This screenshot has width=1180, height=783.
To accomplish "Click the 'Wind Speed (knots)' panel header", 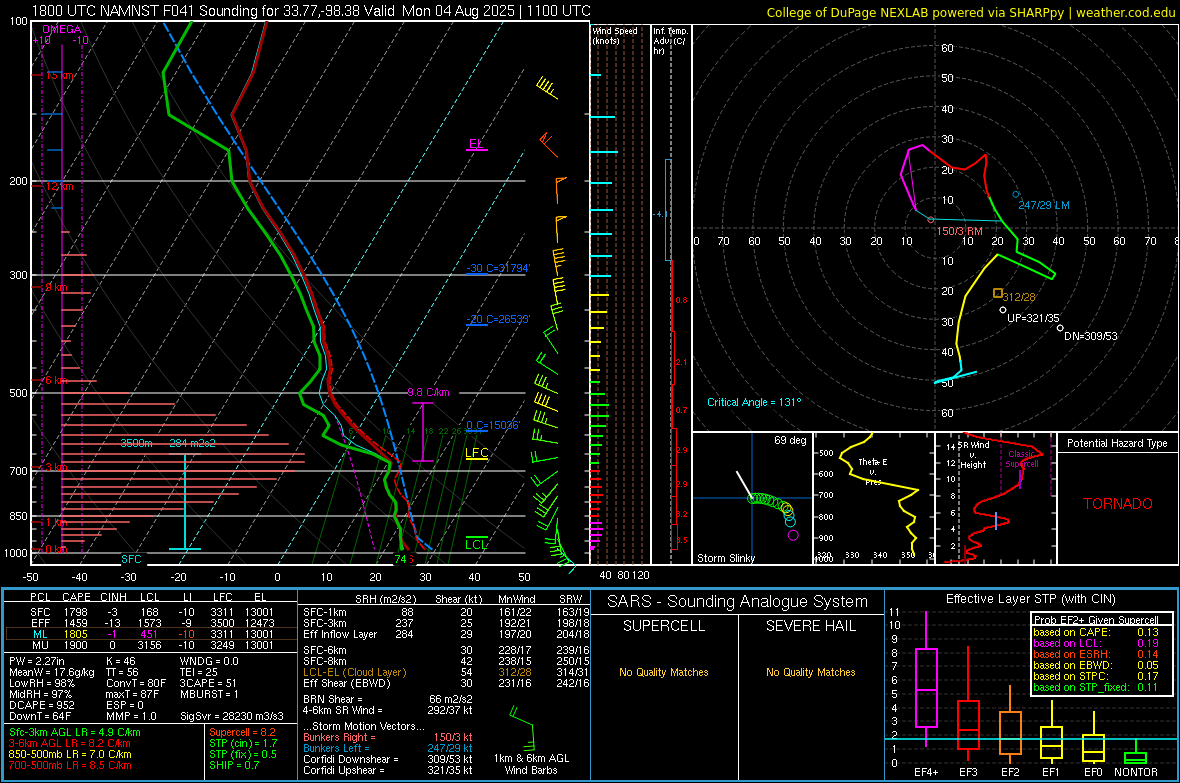I will pyautogui.click(x=615, y=35).
